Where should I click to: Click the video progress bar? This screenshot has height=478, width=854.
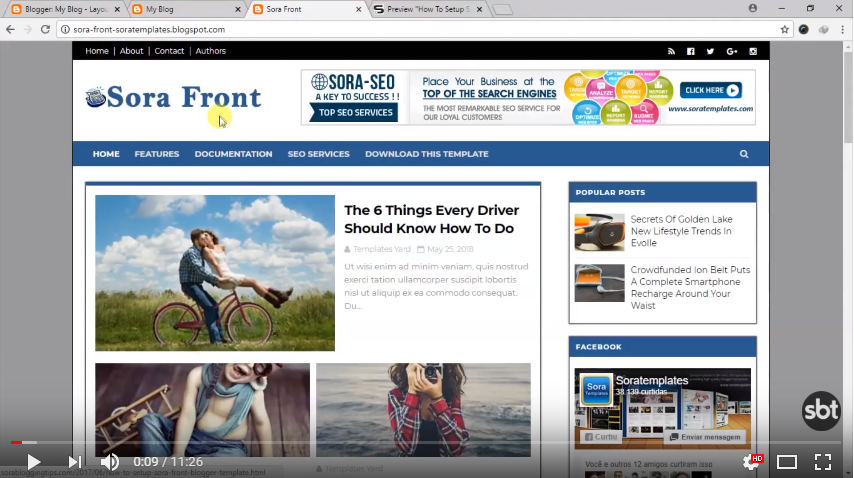427,443
